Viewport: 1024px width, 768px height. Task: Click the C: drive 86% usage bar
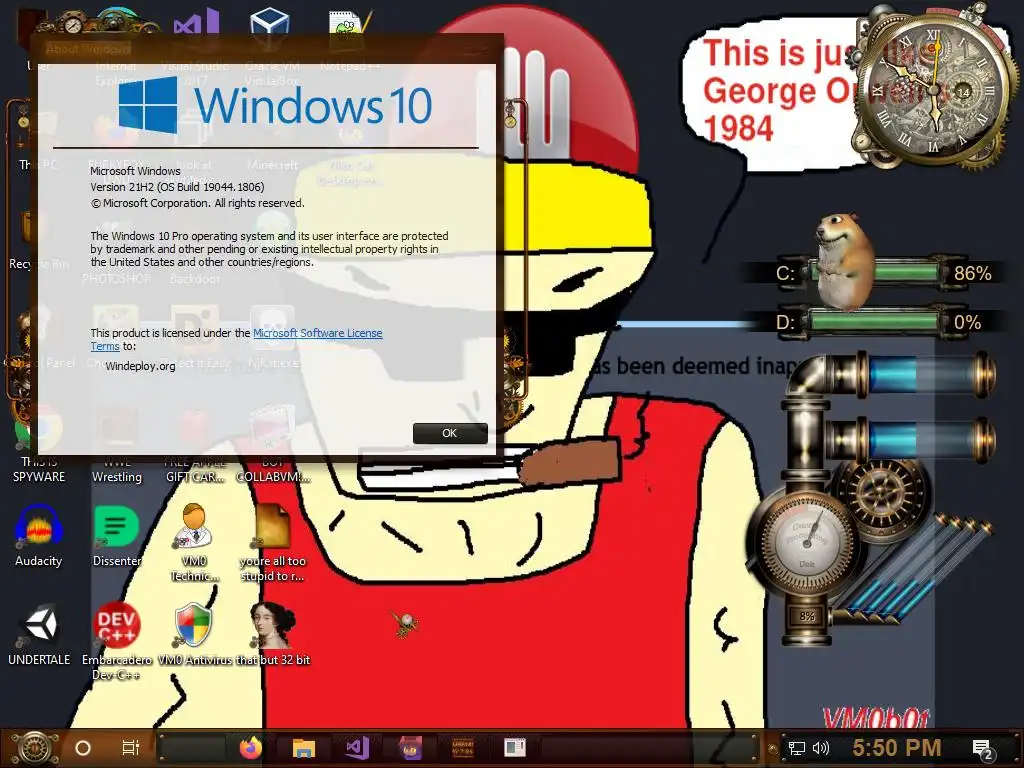(875, 272)
